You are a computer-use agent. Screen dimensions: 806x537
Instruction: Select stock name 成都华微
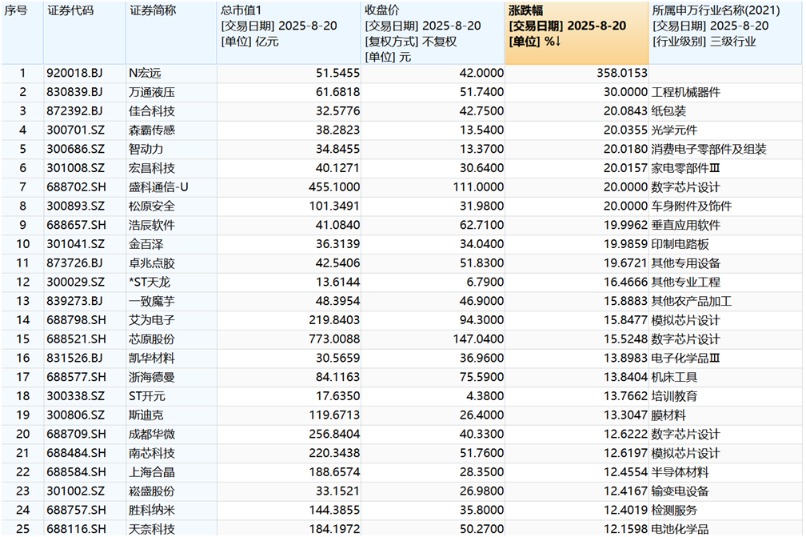152,434
